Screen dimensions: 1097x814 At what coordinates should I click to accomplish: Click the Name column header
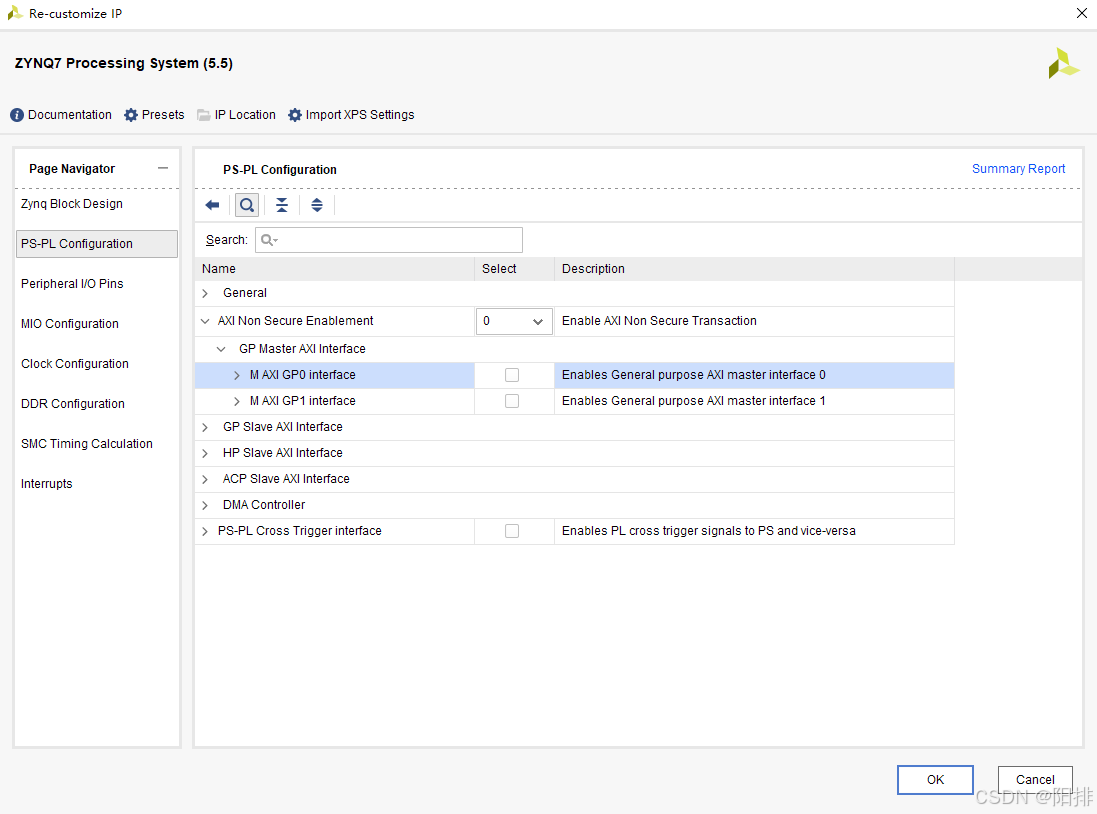[x=335, y=269]
